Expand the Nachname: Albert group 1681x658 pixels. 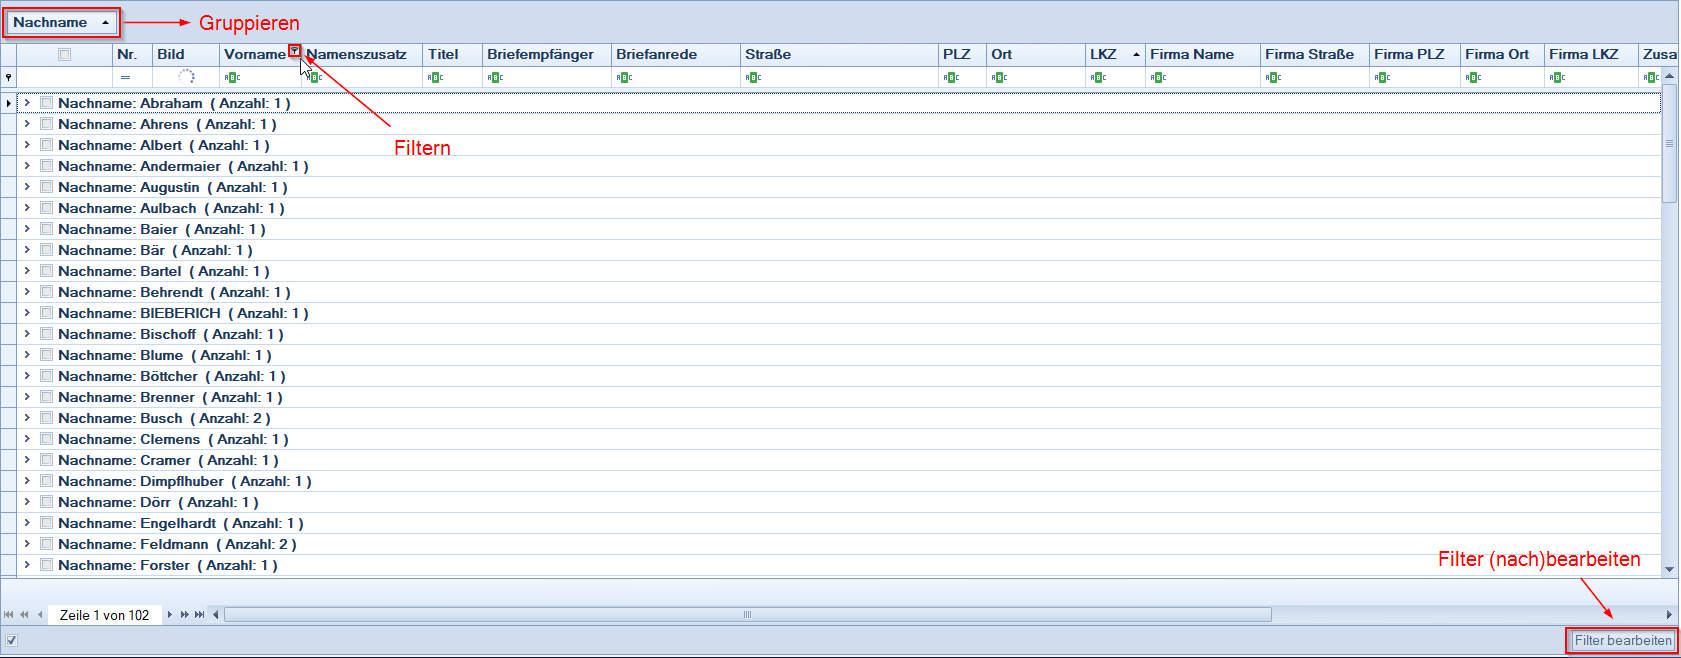[27, 145]
